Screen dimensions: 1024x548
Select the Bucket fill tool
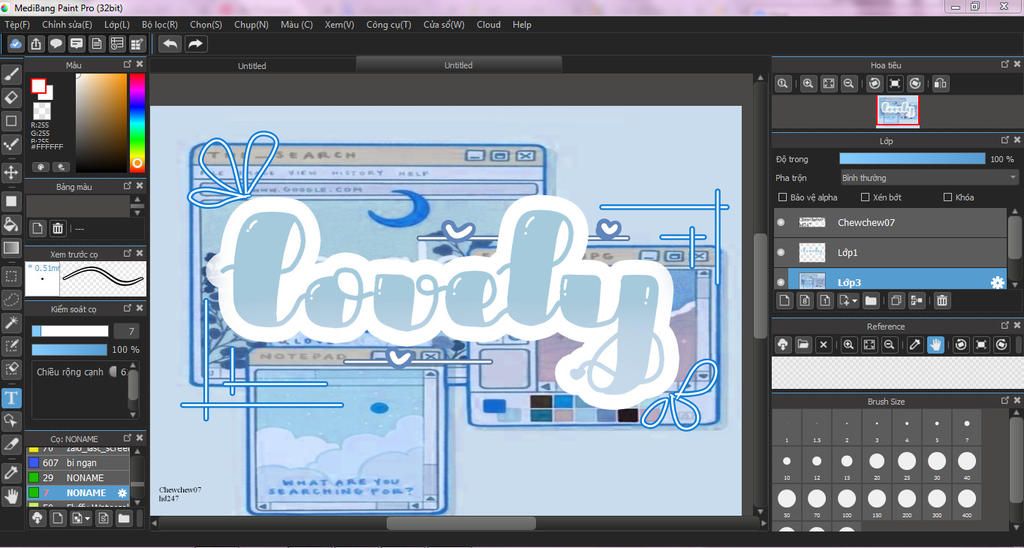click(x=11, y=225)
